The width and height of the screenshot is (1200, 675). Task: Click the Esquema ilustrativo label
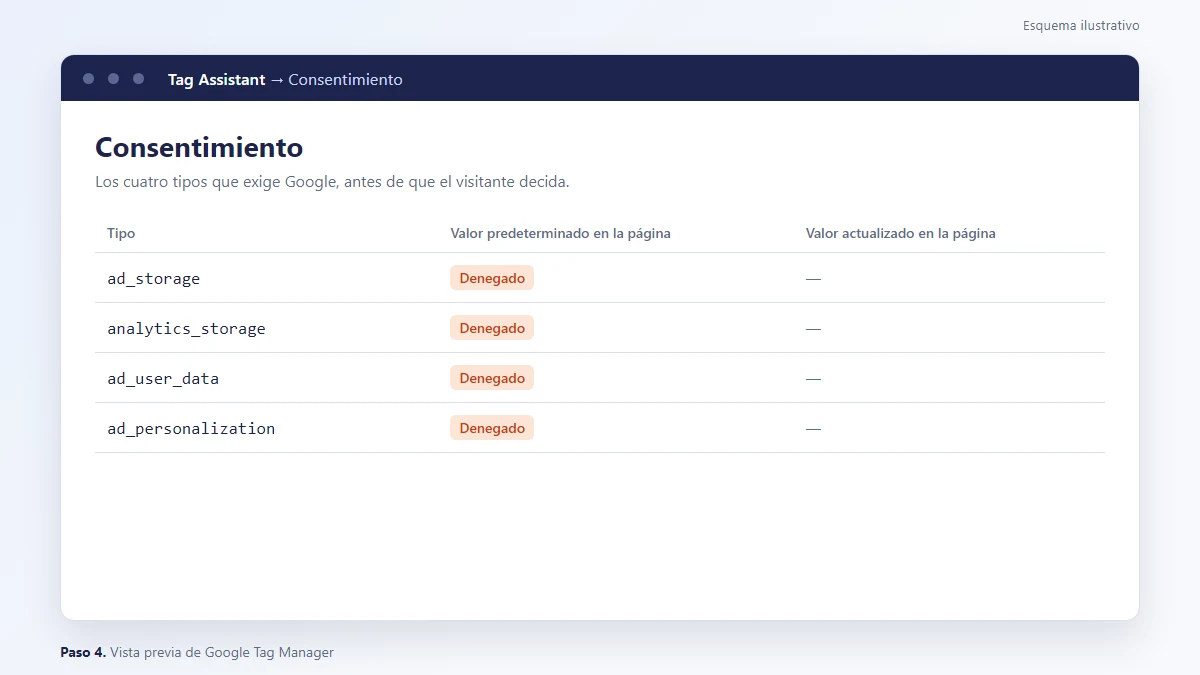[x=1081, y=26]
